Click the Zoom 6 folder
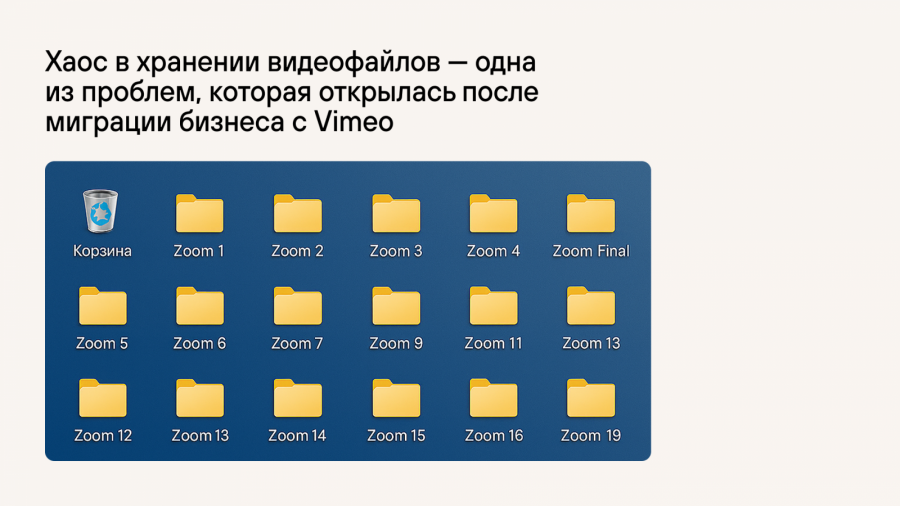The height and width of the screenshot is (506, 900). click(199, 306)
